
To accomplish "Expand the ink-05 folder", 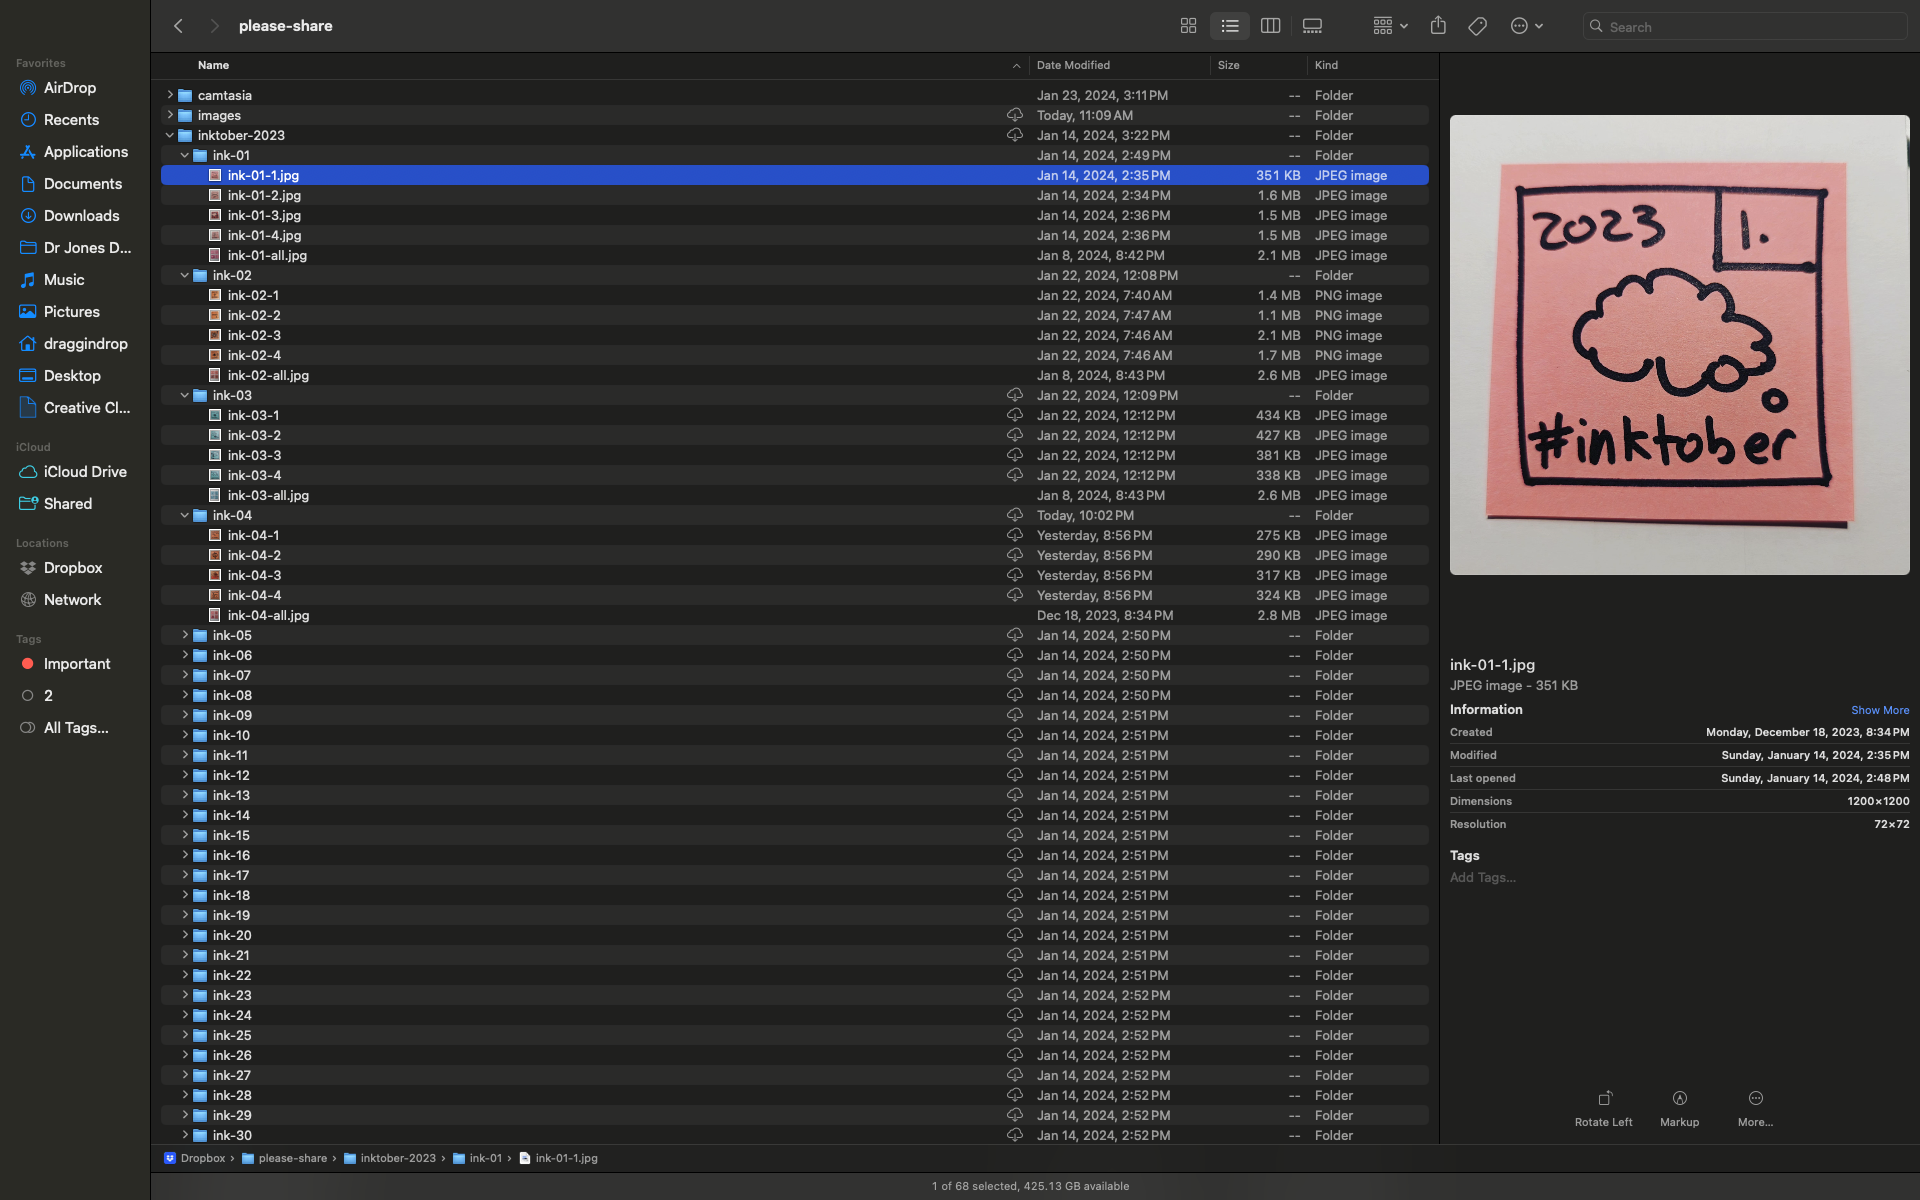I will (x=185, y=635).
